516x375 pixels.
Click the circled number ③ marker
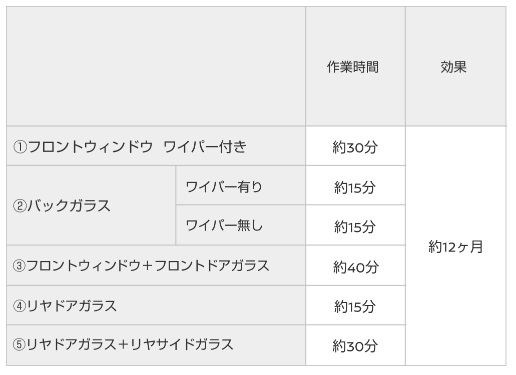pos(19,266)
